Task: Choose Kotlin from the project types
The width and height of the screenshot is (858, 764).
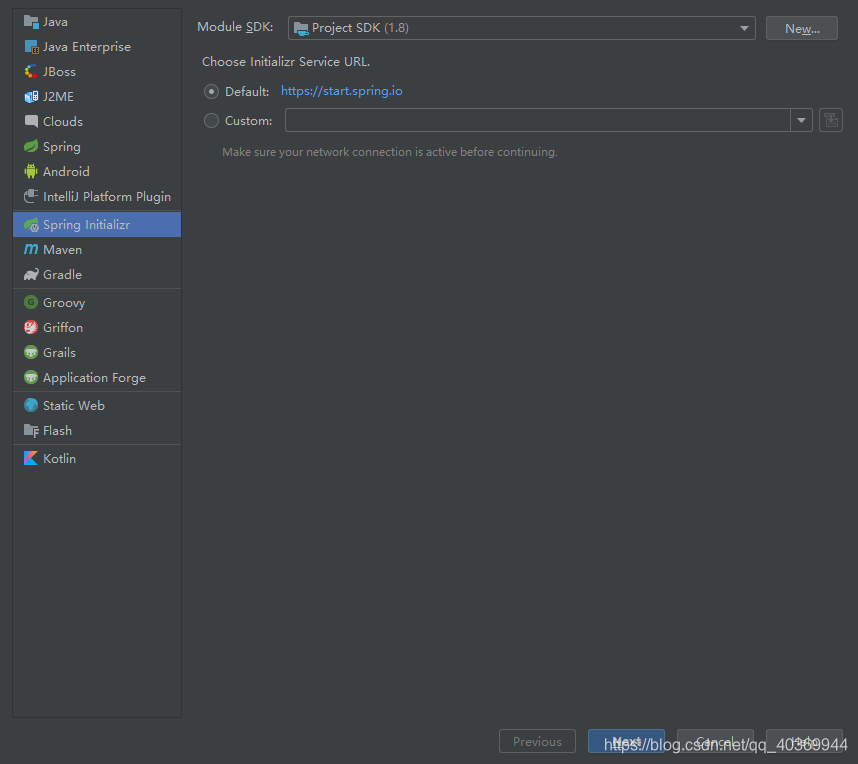Action: tap(60, 459)
